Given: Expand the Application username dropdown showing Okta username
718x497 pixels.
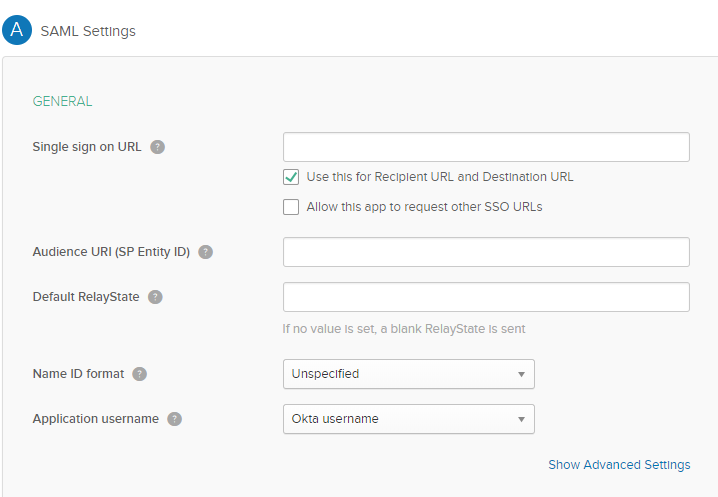Looking at the screenshot, I should (x=409, y=419).
